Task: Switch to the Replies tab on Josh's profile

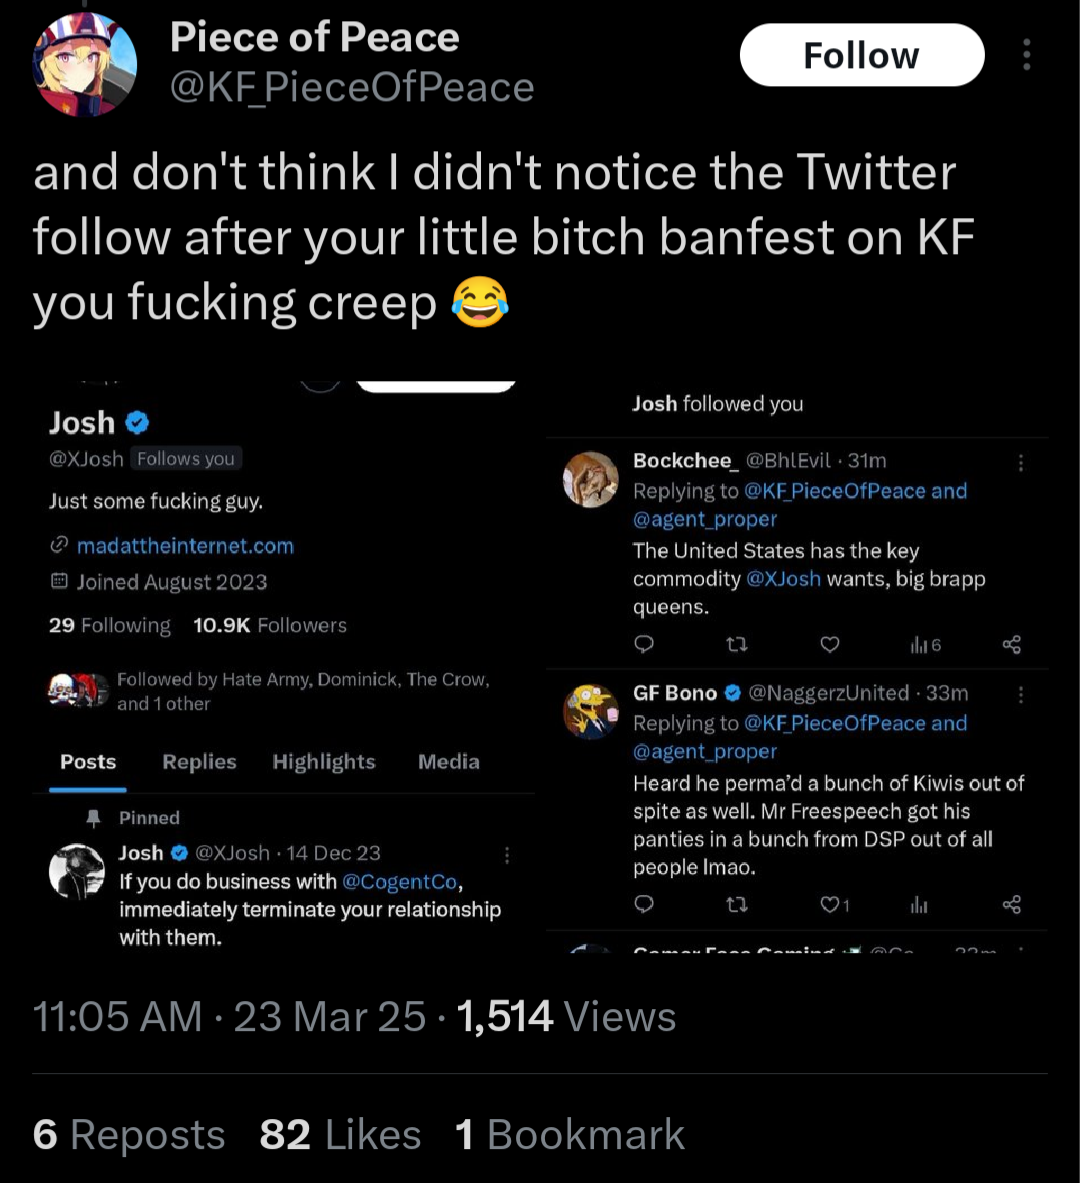Action: pos(199,762)
